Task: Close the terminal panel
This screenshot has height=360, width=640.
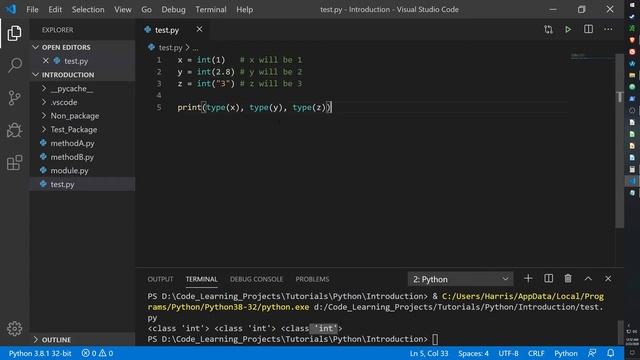Action: coord(608,278)
